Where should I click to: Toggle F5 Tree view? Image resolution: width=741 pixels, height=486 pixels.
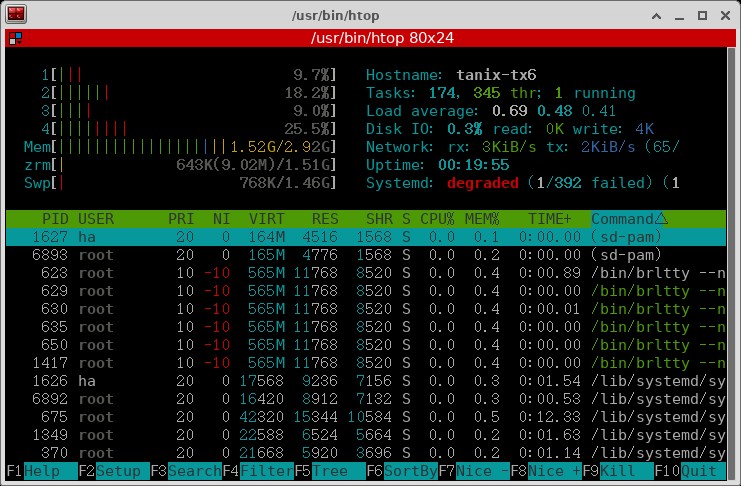pyautogui.click(x=330, y=471)
